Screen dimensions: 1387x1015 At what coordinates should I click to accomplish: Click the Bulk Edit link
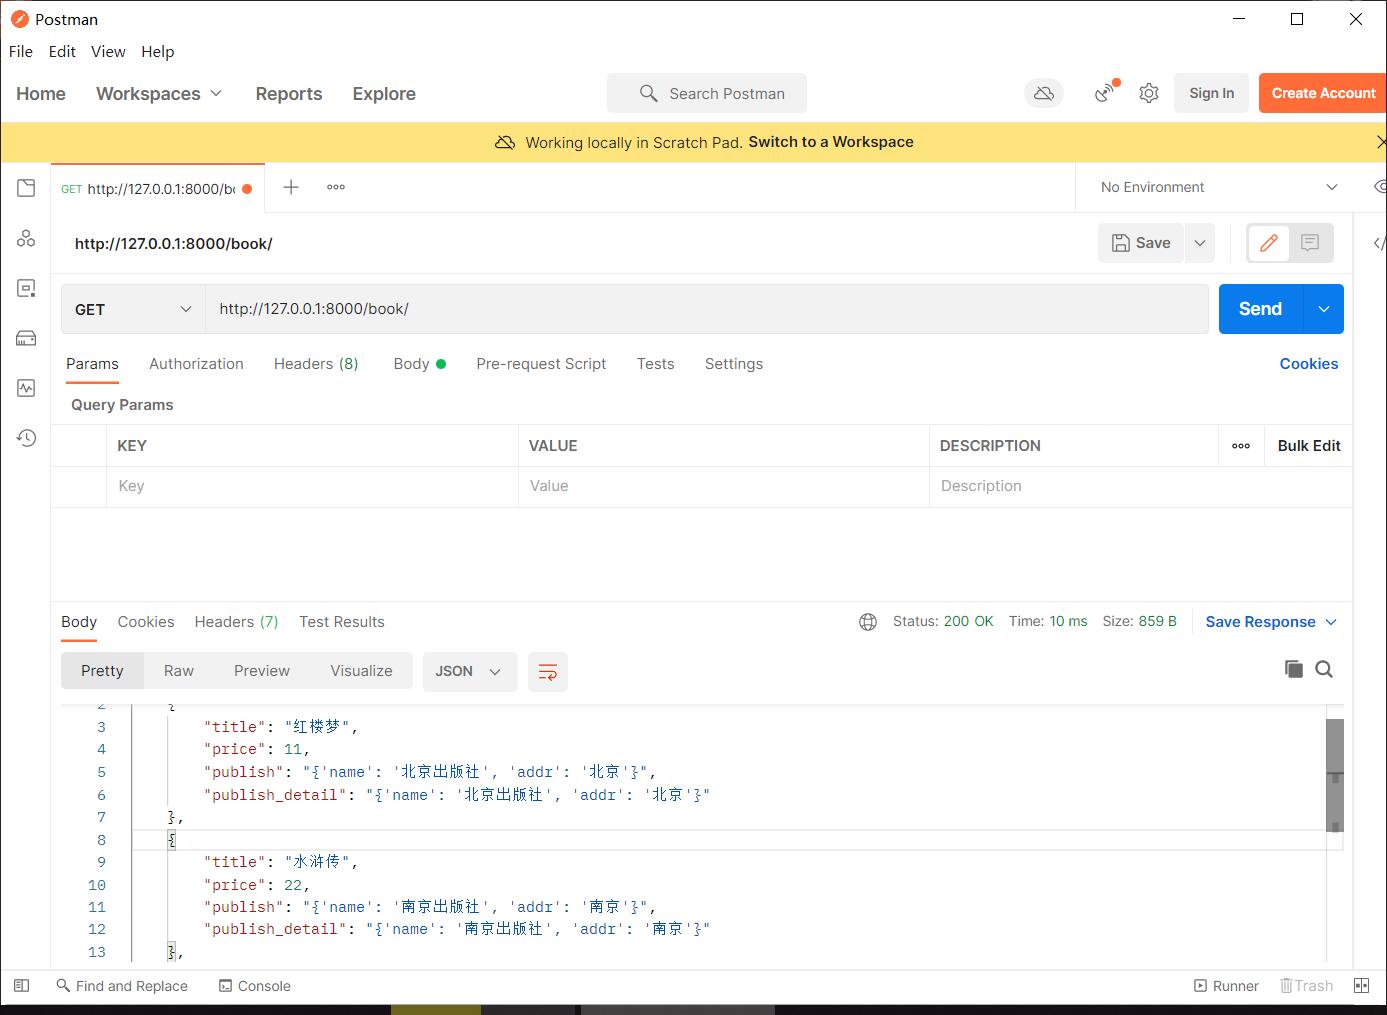(x=1309, y=446)
